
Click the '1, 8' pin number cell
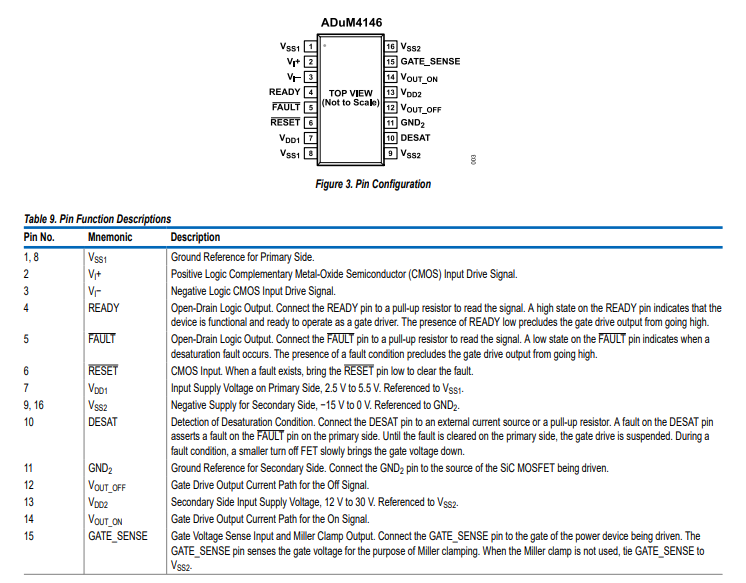[31, 257]
